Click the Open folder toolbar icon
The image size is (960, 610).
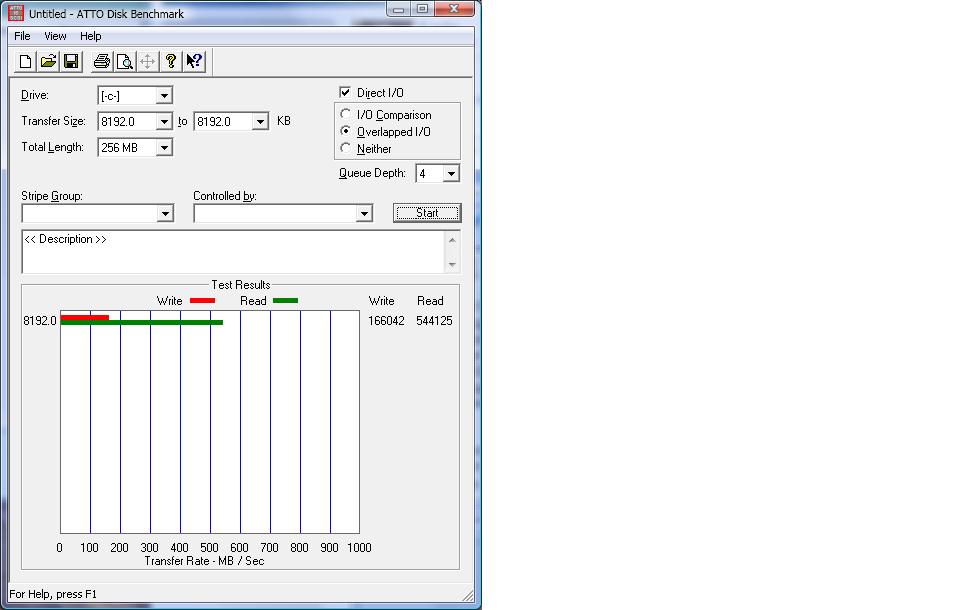48,61
